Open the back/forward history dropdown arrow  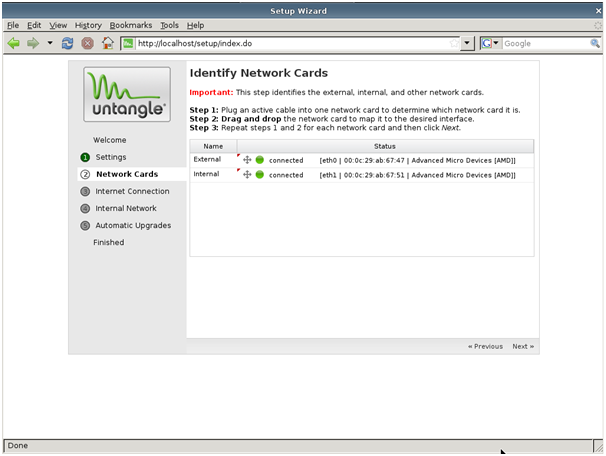(50, 43)
